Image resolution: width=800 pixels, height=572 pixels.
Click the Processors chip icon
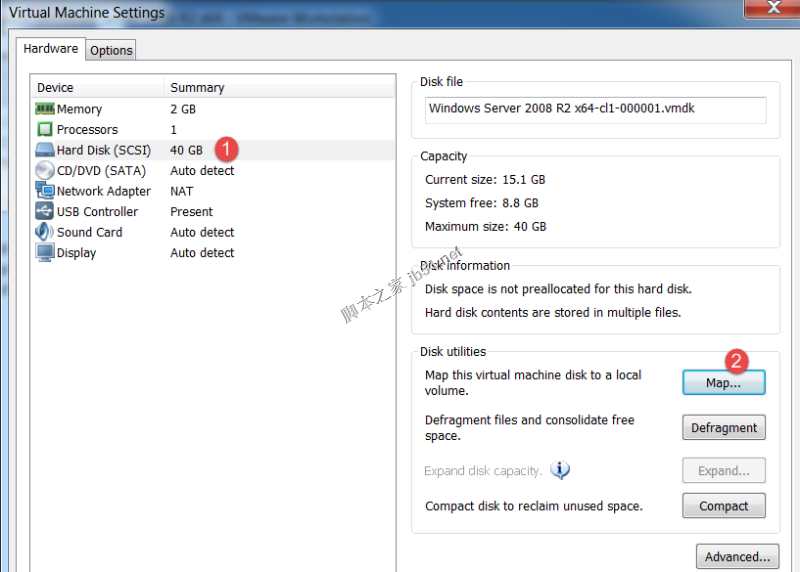click(x=45, y=129)
